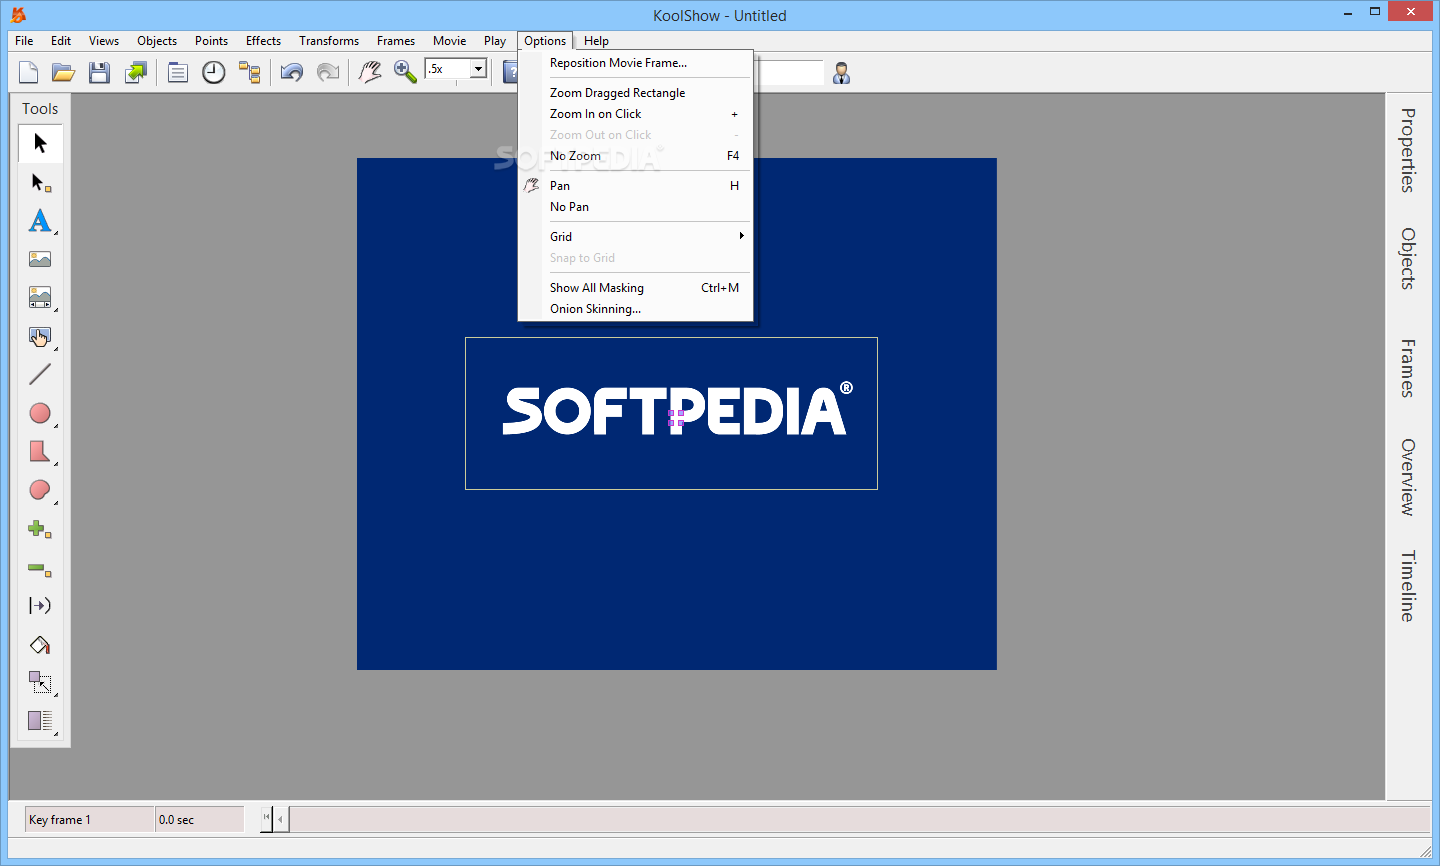
Task: Pick the freeform blob shape tool
Action: point(40,490)
